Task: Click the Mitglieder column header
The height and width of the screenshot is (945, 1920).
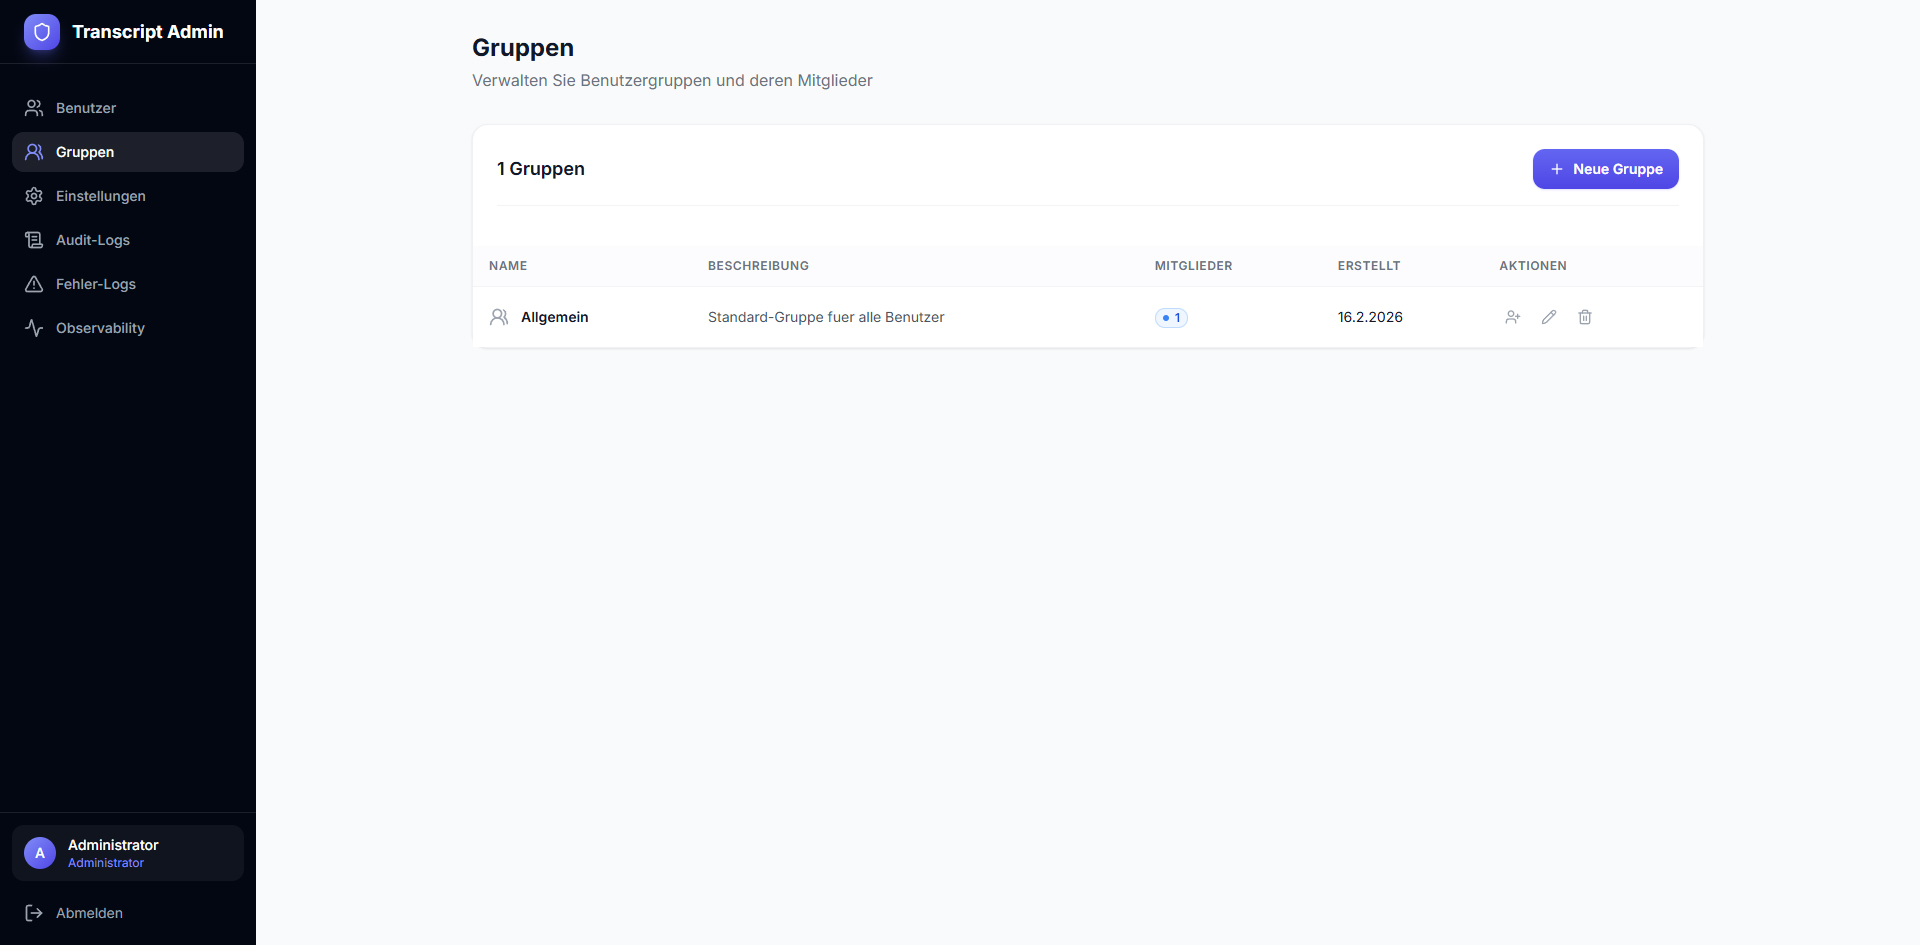Action: pyautogui.click(x=1193, y=266)
